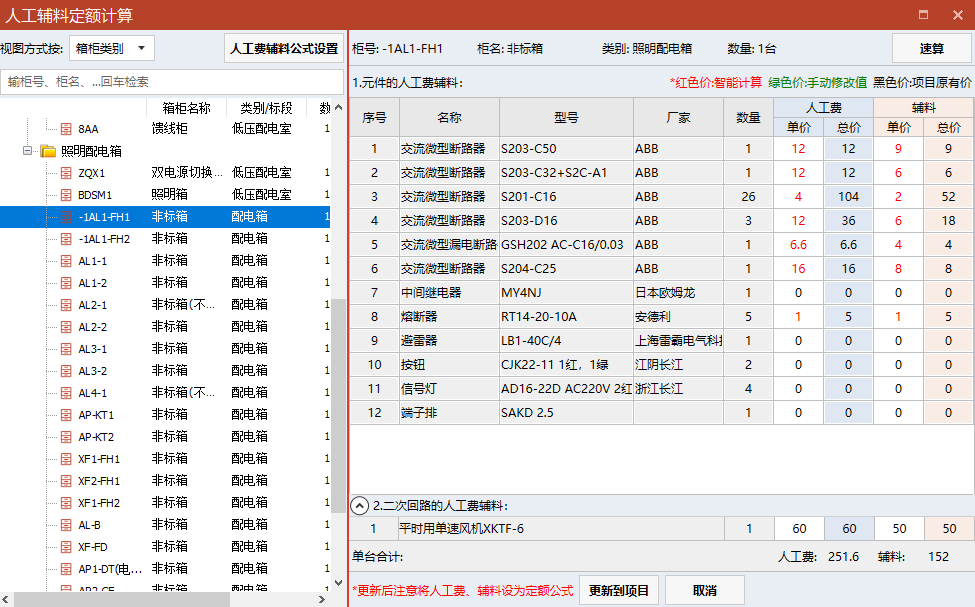Click the 取消 button
Viewport: 975px width, 607px height.
pos(705,590)
